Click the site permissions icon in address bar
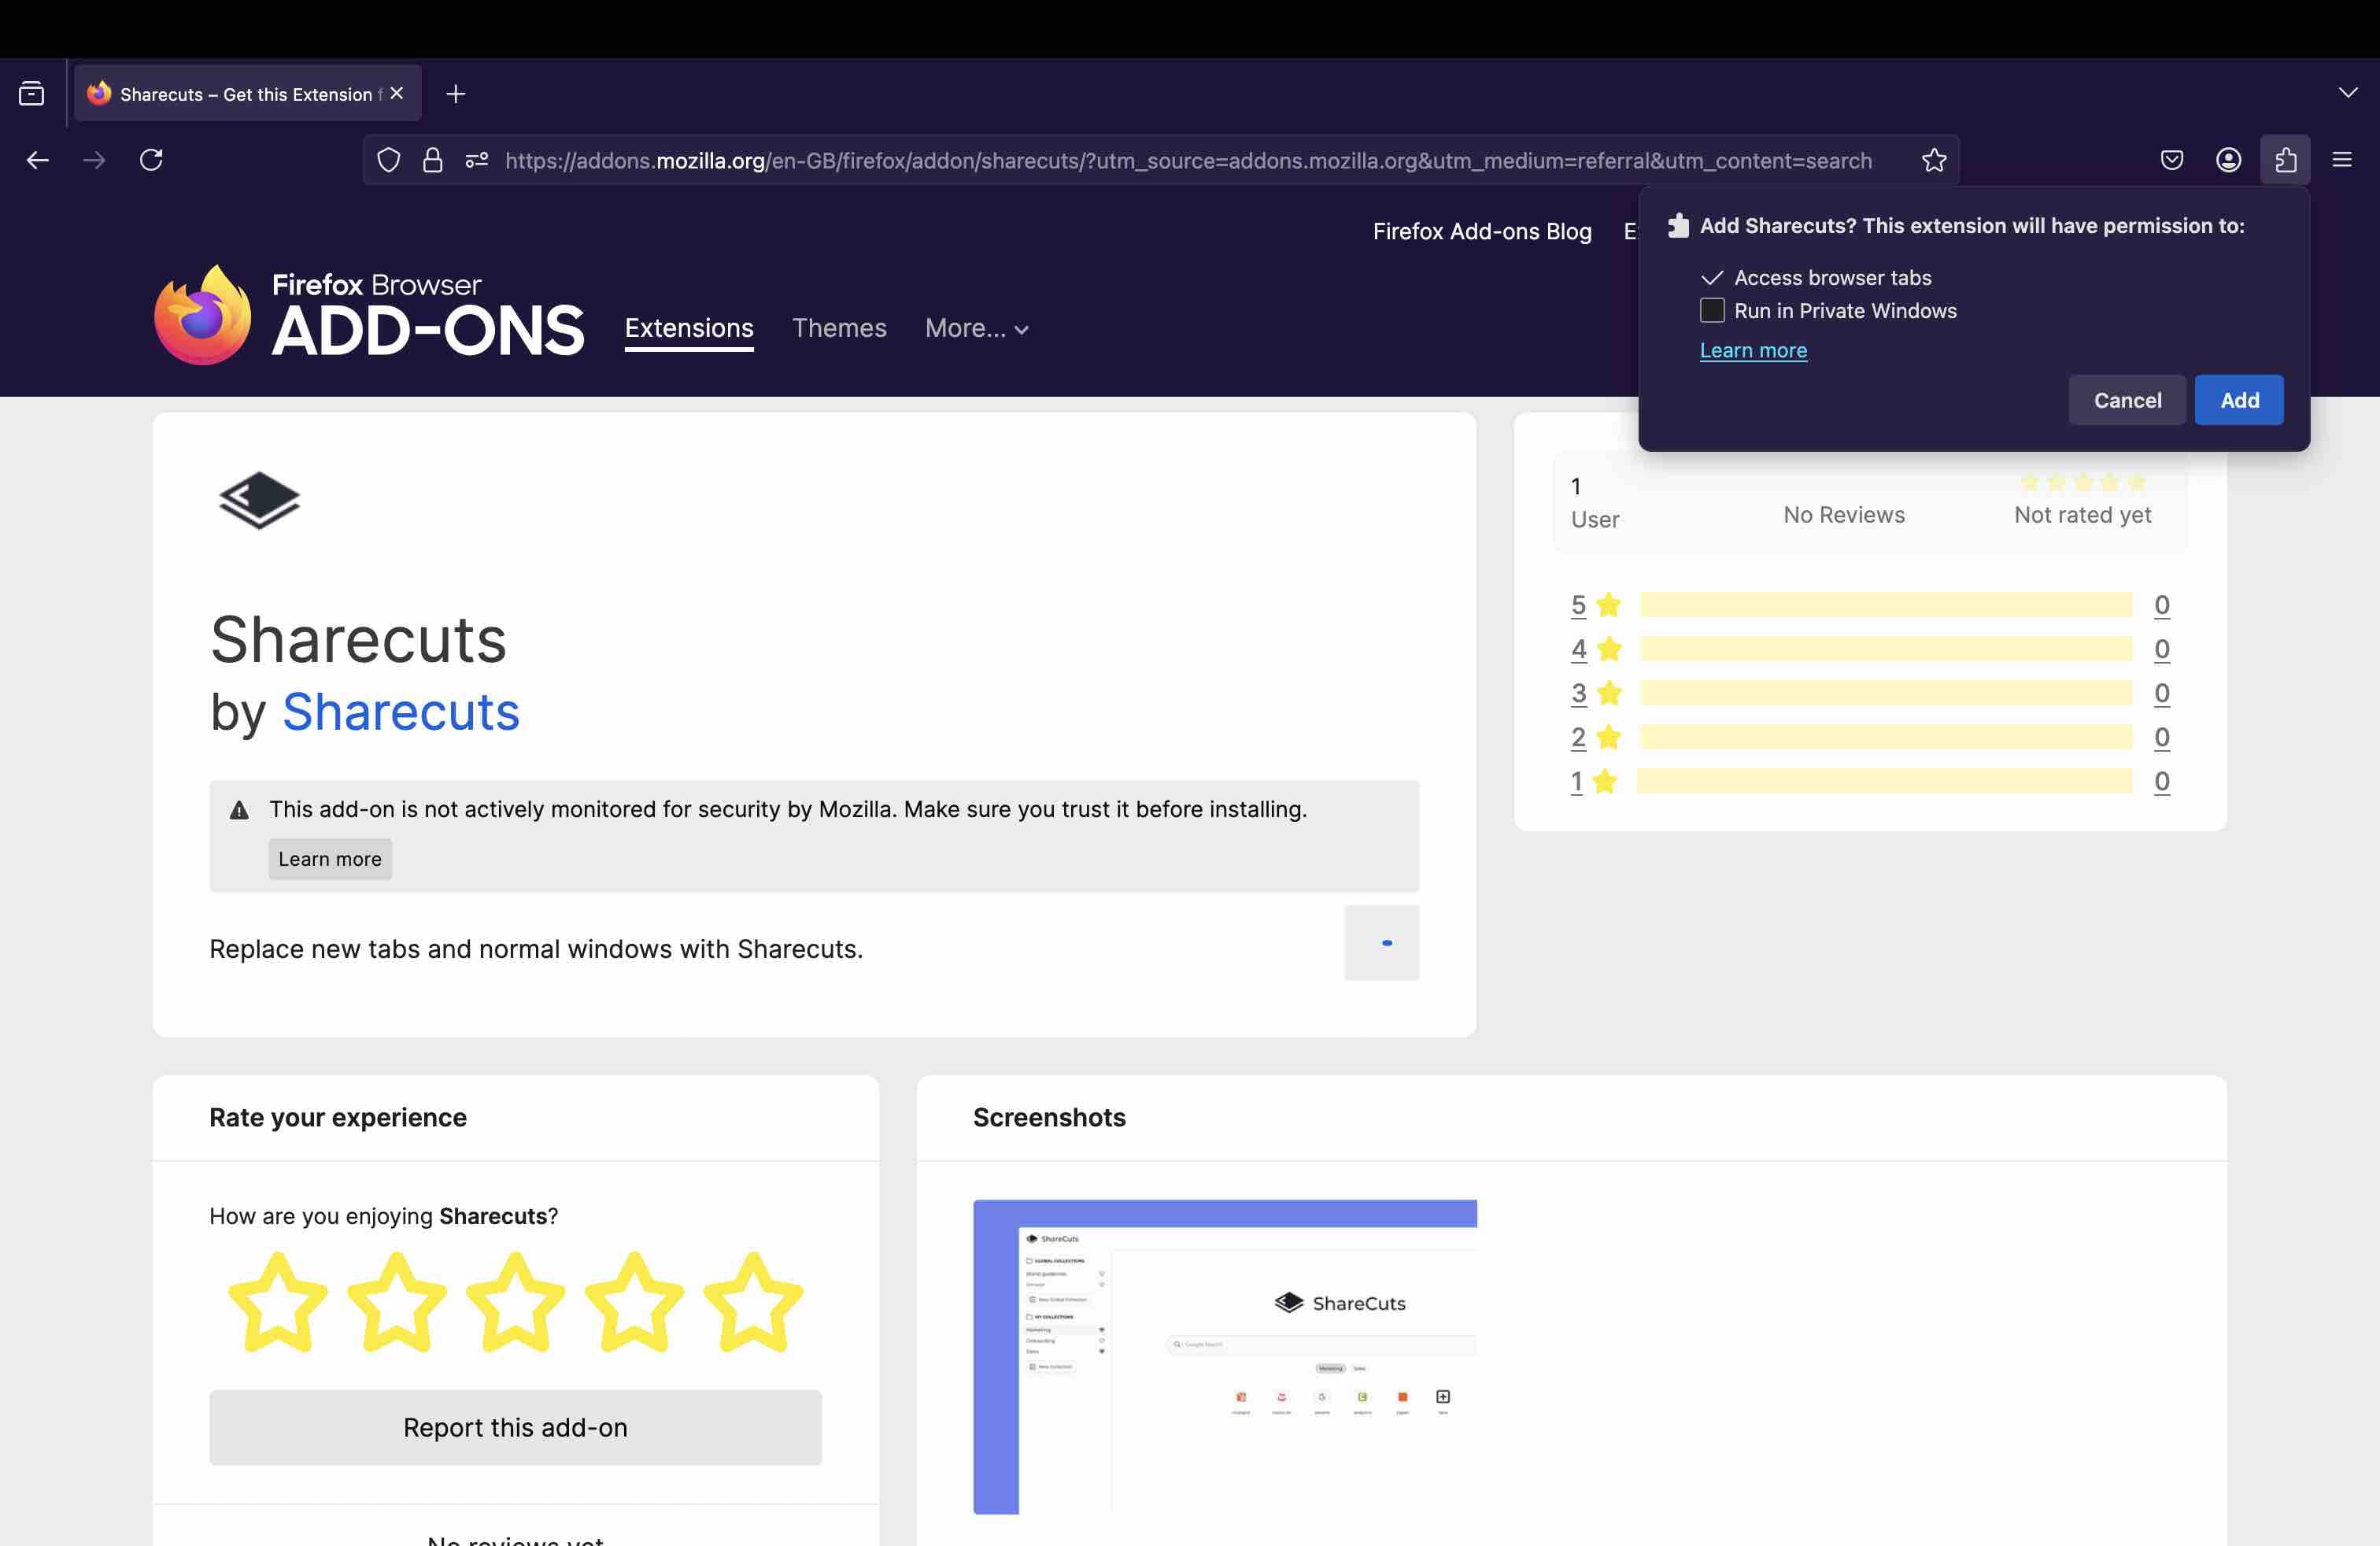Image resolution: width=2380 pixels, height=1546 pixels. point(477,160)
